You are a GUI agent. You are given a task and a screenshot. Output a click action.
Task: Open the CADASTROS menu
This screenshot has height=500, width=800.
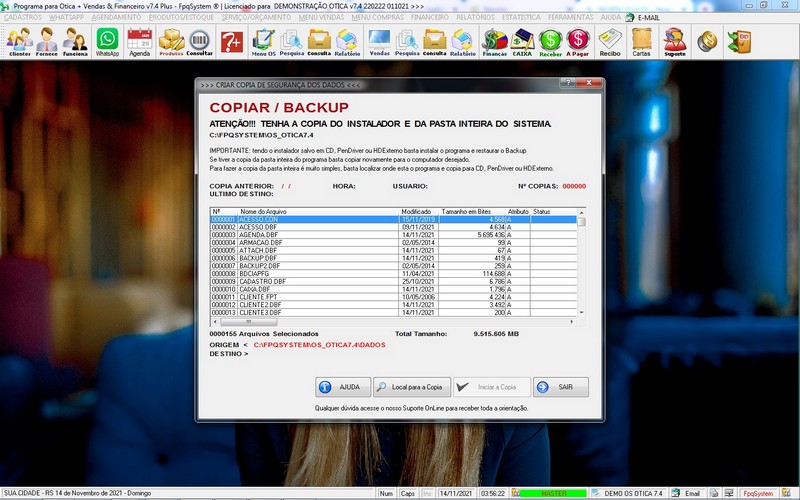(22, 17)
